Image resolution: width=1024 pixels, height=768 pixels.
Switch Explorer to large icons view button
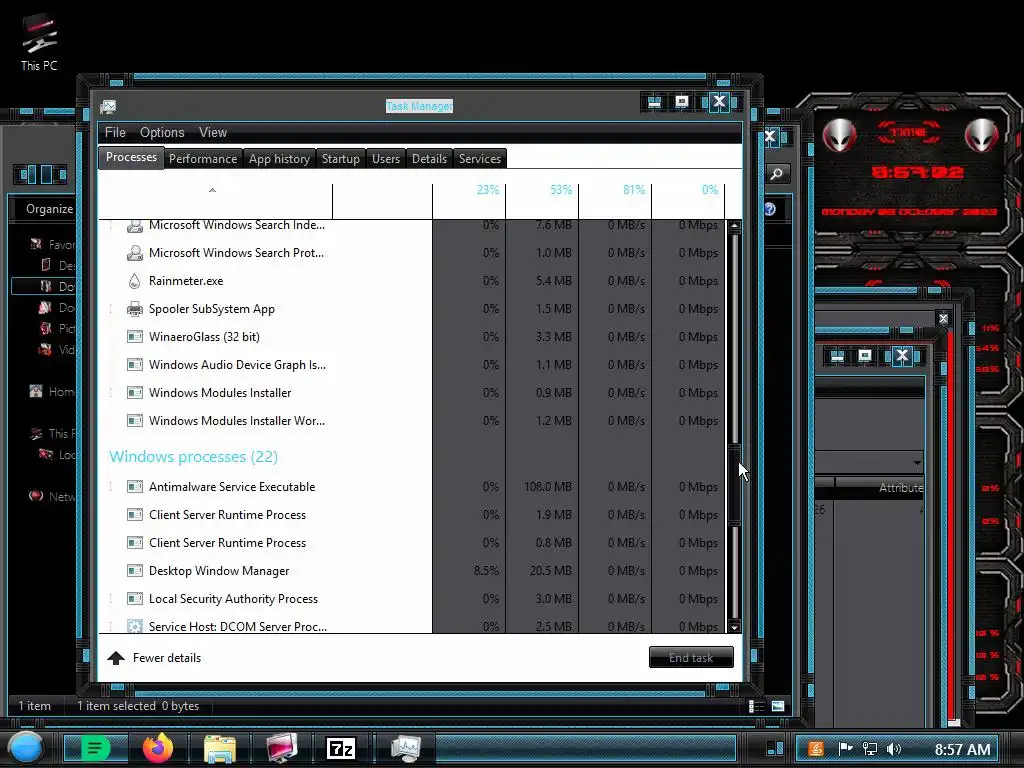point(778,706)
